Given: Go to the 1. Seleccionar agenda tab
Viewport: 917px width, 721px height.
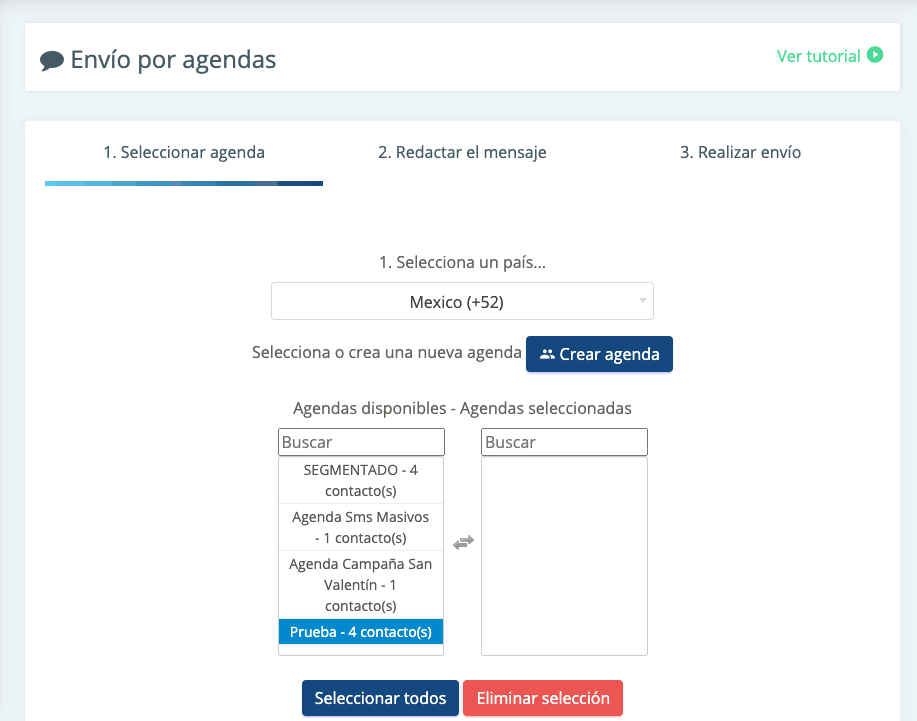Looking at the screenshot, I should [x=184, y=153].
